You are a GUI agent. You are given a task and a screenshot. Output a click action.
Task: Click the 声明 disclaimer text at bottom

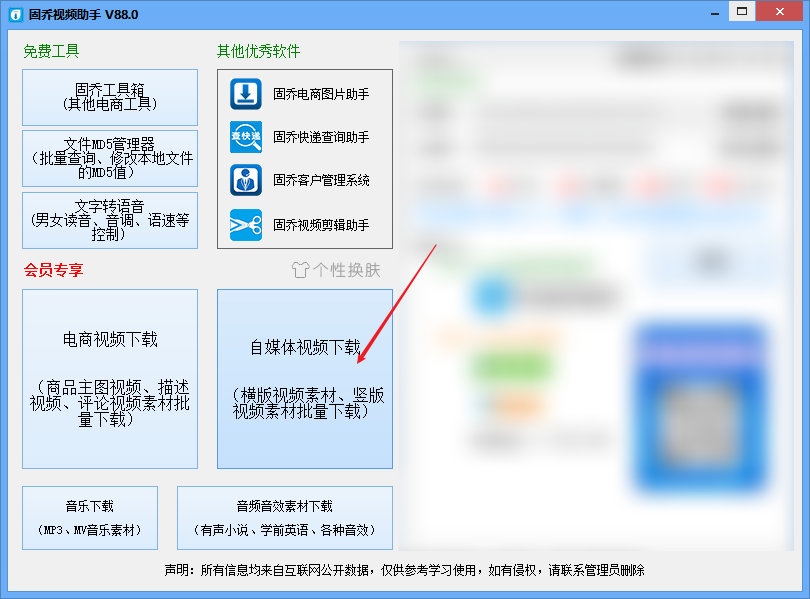click(x=404, y=570)
